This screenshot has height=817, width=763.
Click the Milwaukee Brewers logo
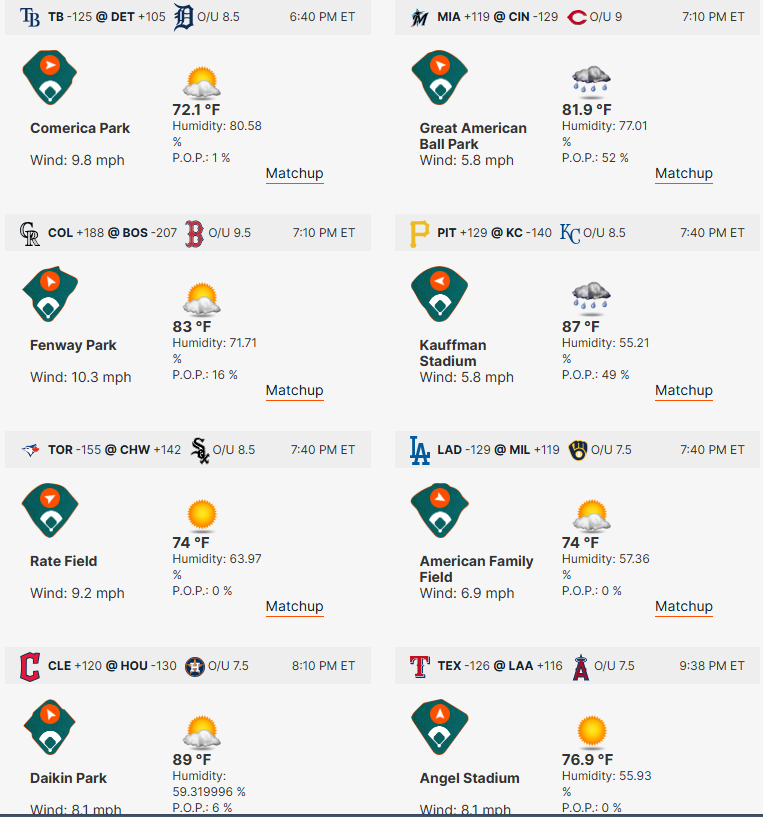click(577, 450)
